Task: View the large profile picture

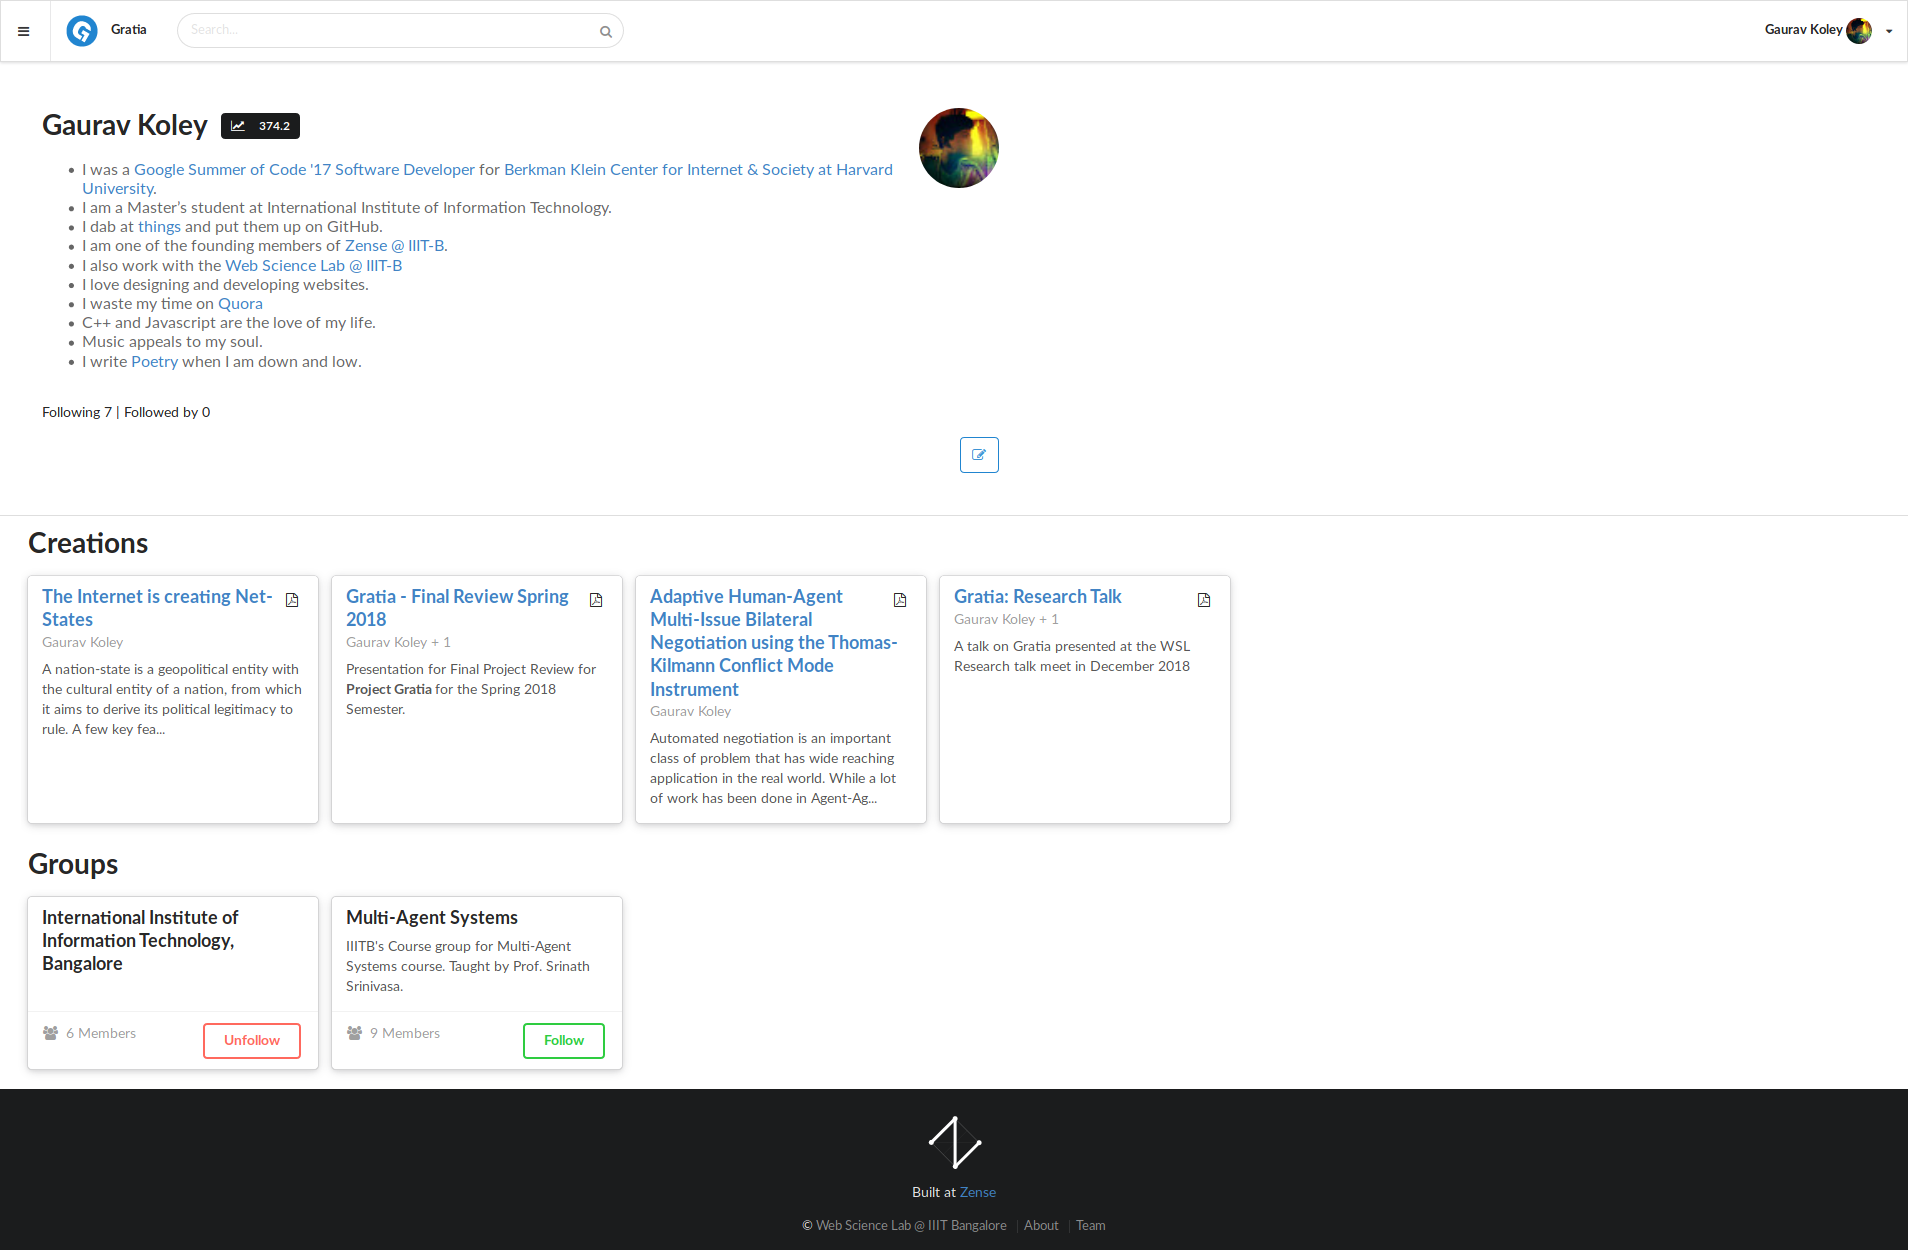Action: 959,148
